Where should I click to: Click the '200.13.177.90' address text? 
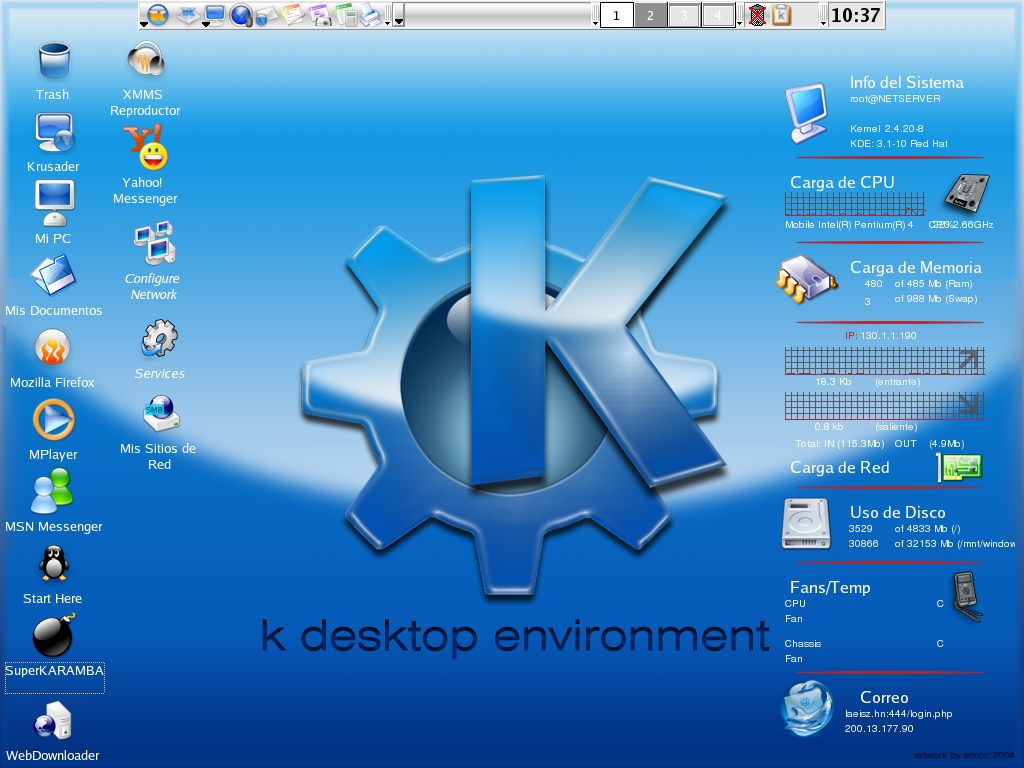click(878, 728)
